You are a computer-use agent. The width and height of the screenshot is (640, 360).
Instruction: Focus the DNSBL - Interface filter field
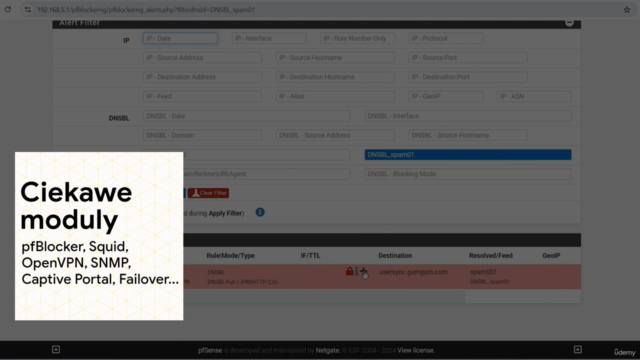click(x=468, y=116)
